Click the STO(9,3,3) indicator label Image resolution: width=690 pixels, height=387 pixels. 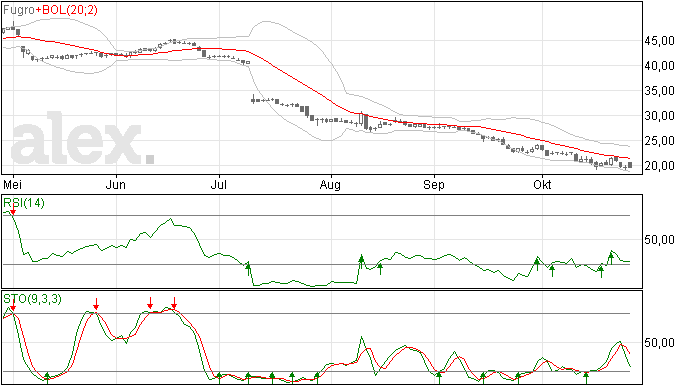[33, 299]
